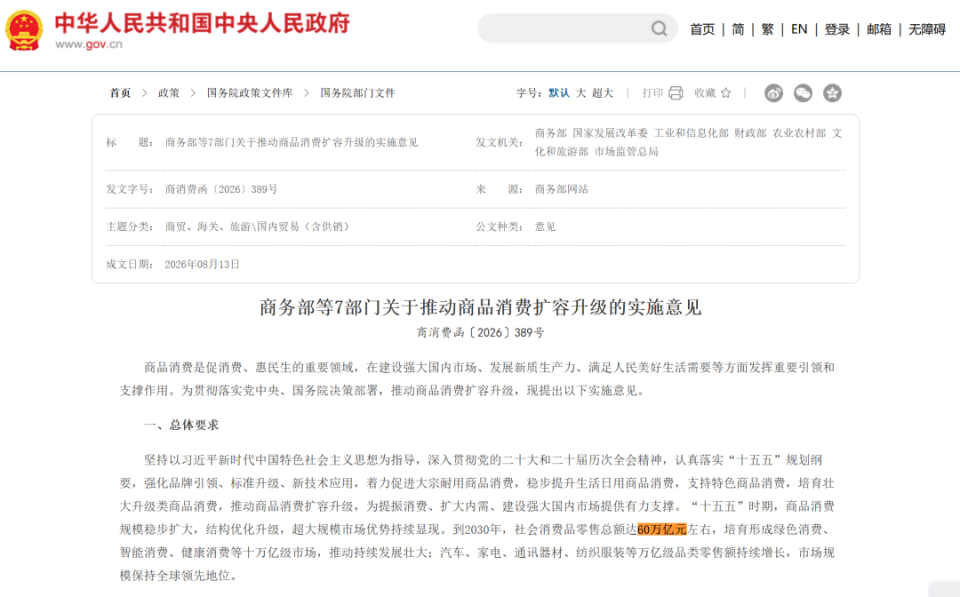Viewport: 960px width, 597px height.
Task: Click the main article heading
Action: pos(481,307)
